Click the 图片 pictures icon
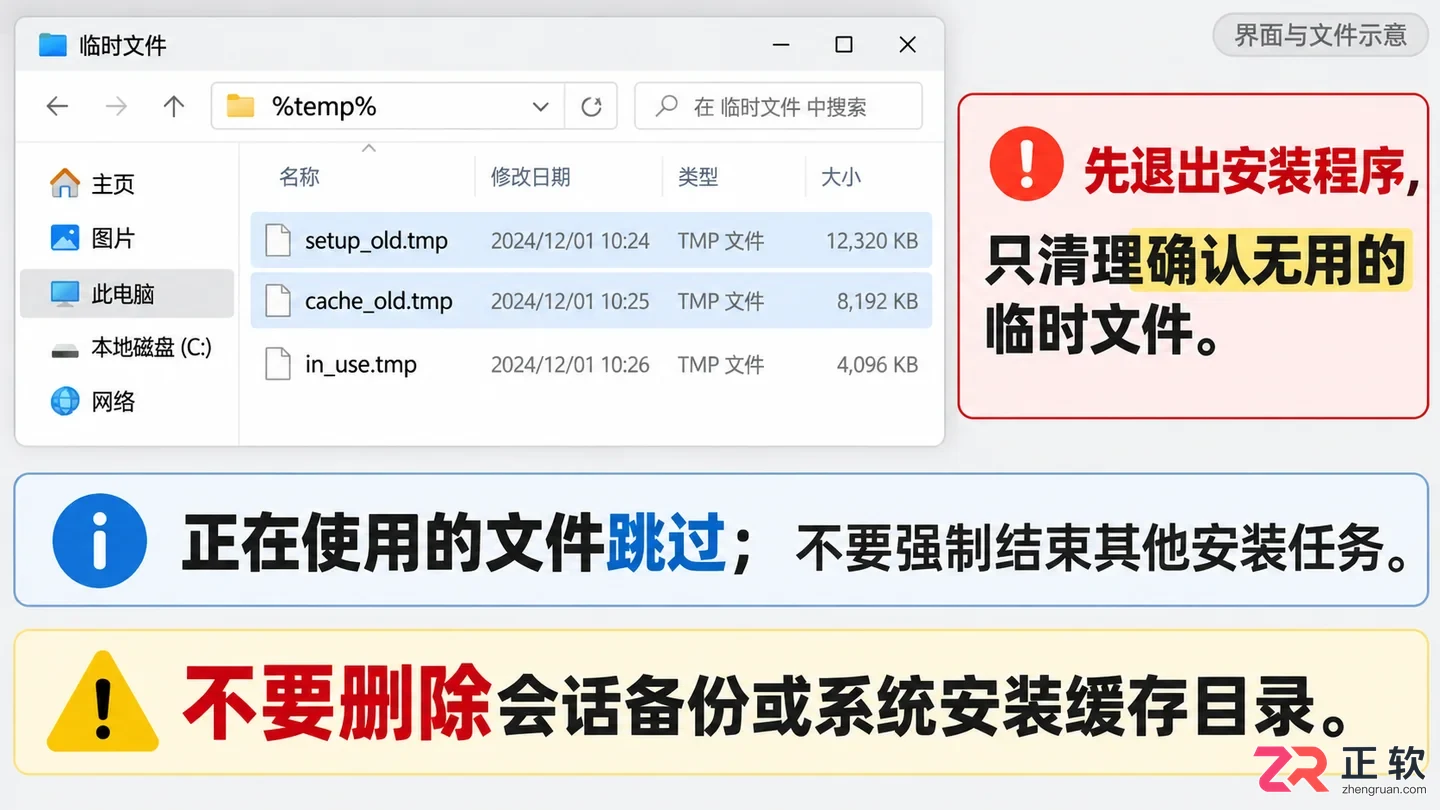This screenshot has width=1440, height=810. click(x=64, y=238)
